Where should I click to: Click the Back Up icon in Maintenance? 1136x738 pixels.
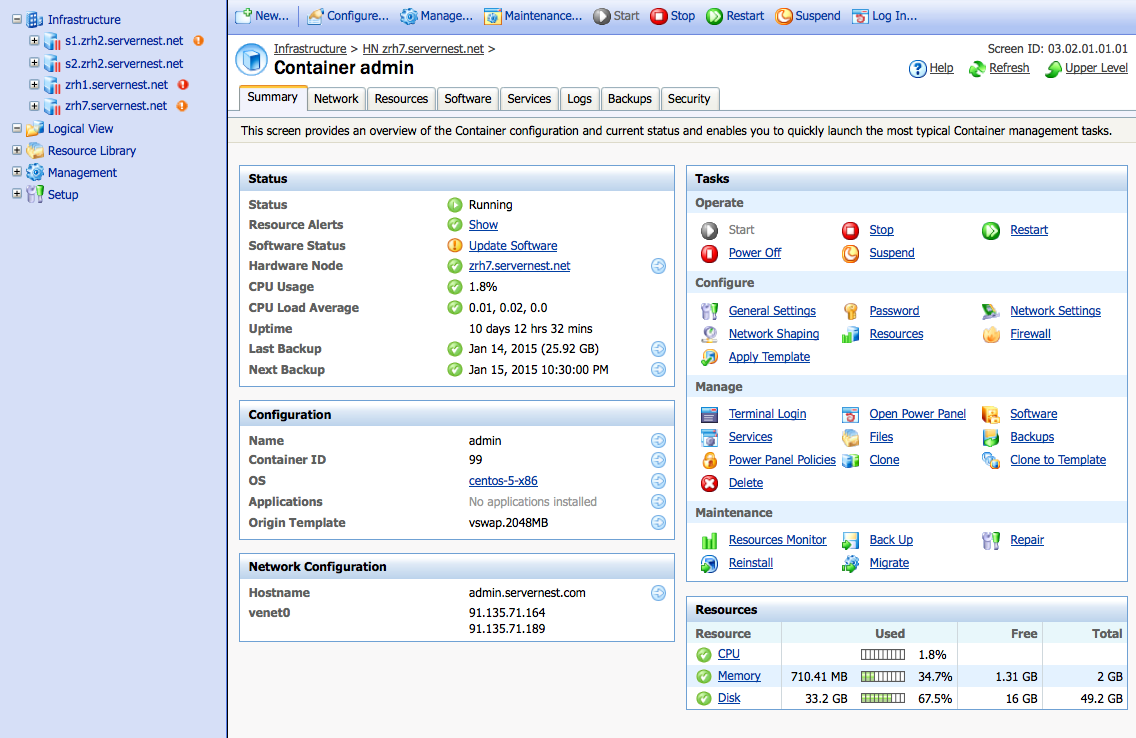pos(850,540)
